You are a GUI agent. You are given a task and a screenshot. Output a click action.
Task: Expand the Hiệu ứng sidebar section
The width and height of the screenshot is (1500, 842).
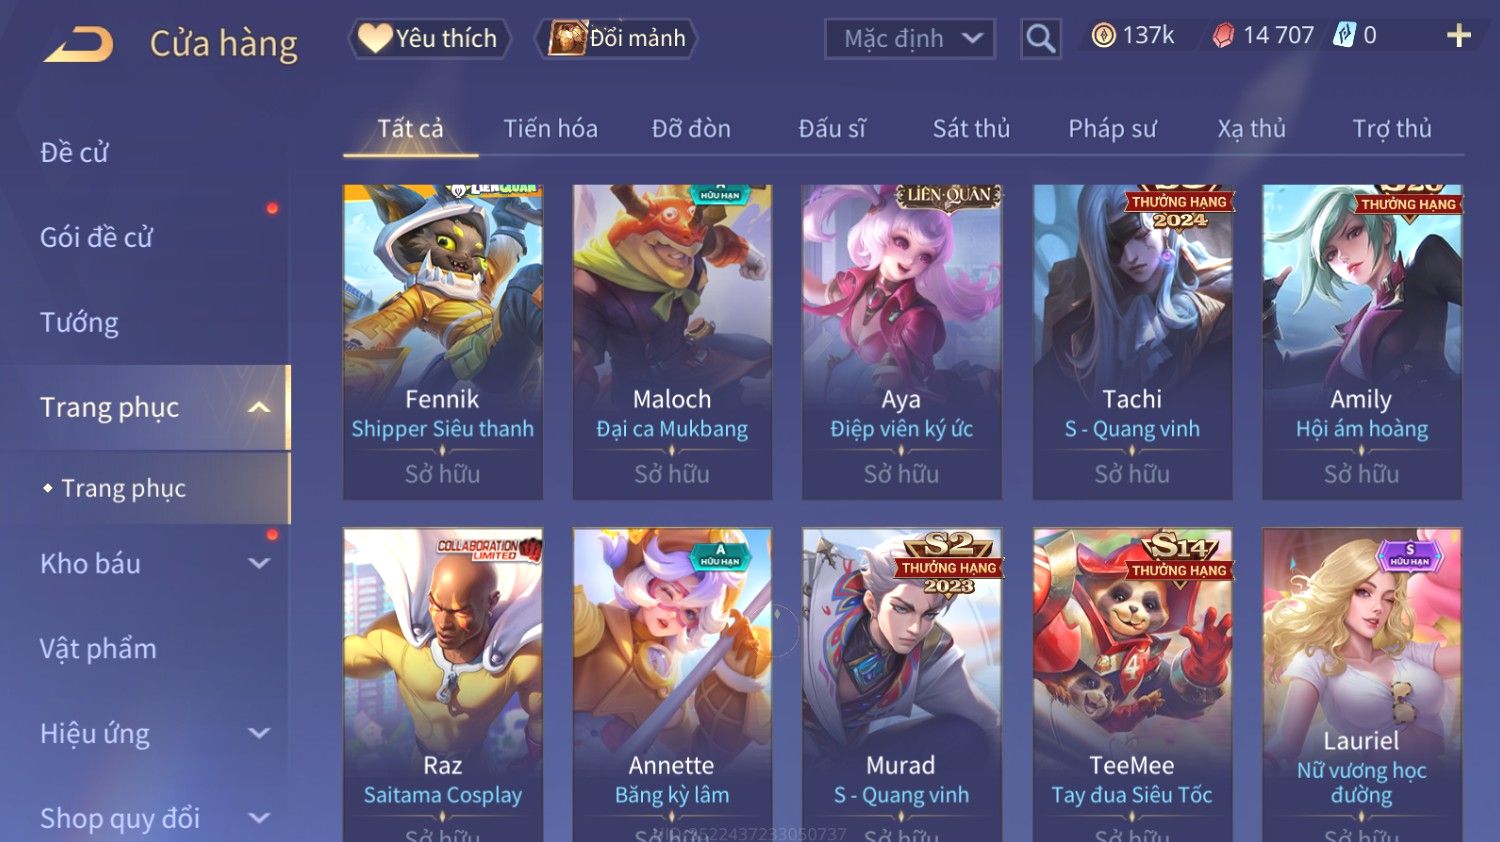pyautogui.click(x=259, y=733)
